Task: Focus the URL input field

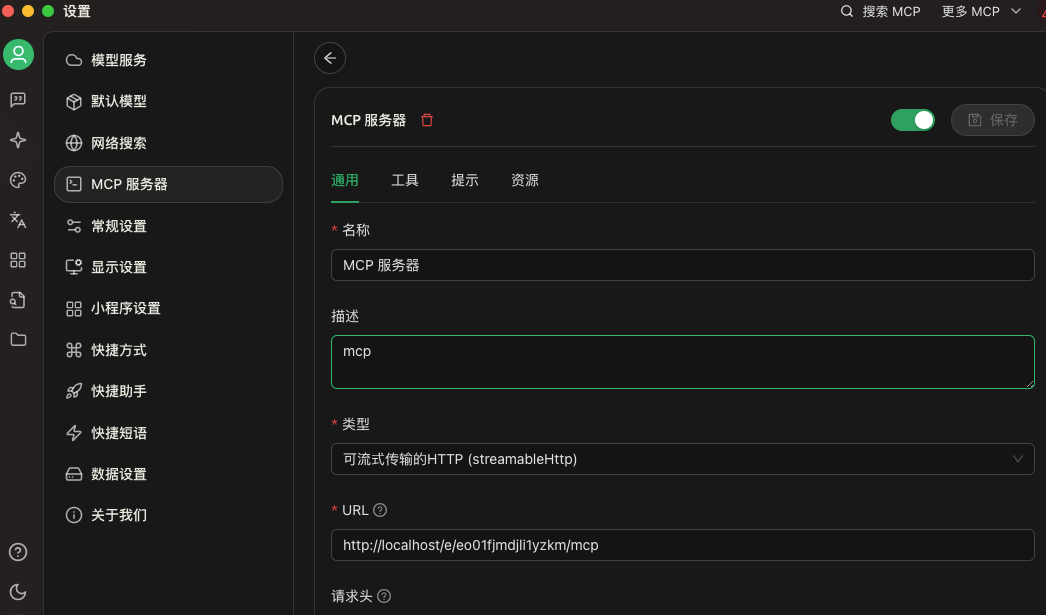Action: point(682,545)
